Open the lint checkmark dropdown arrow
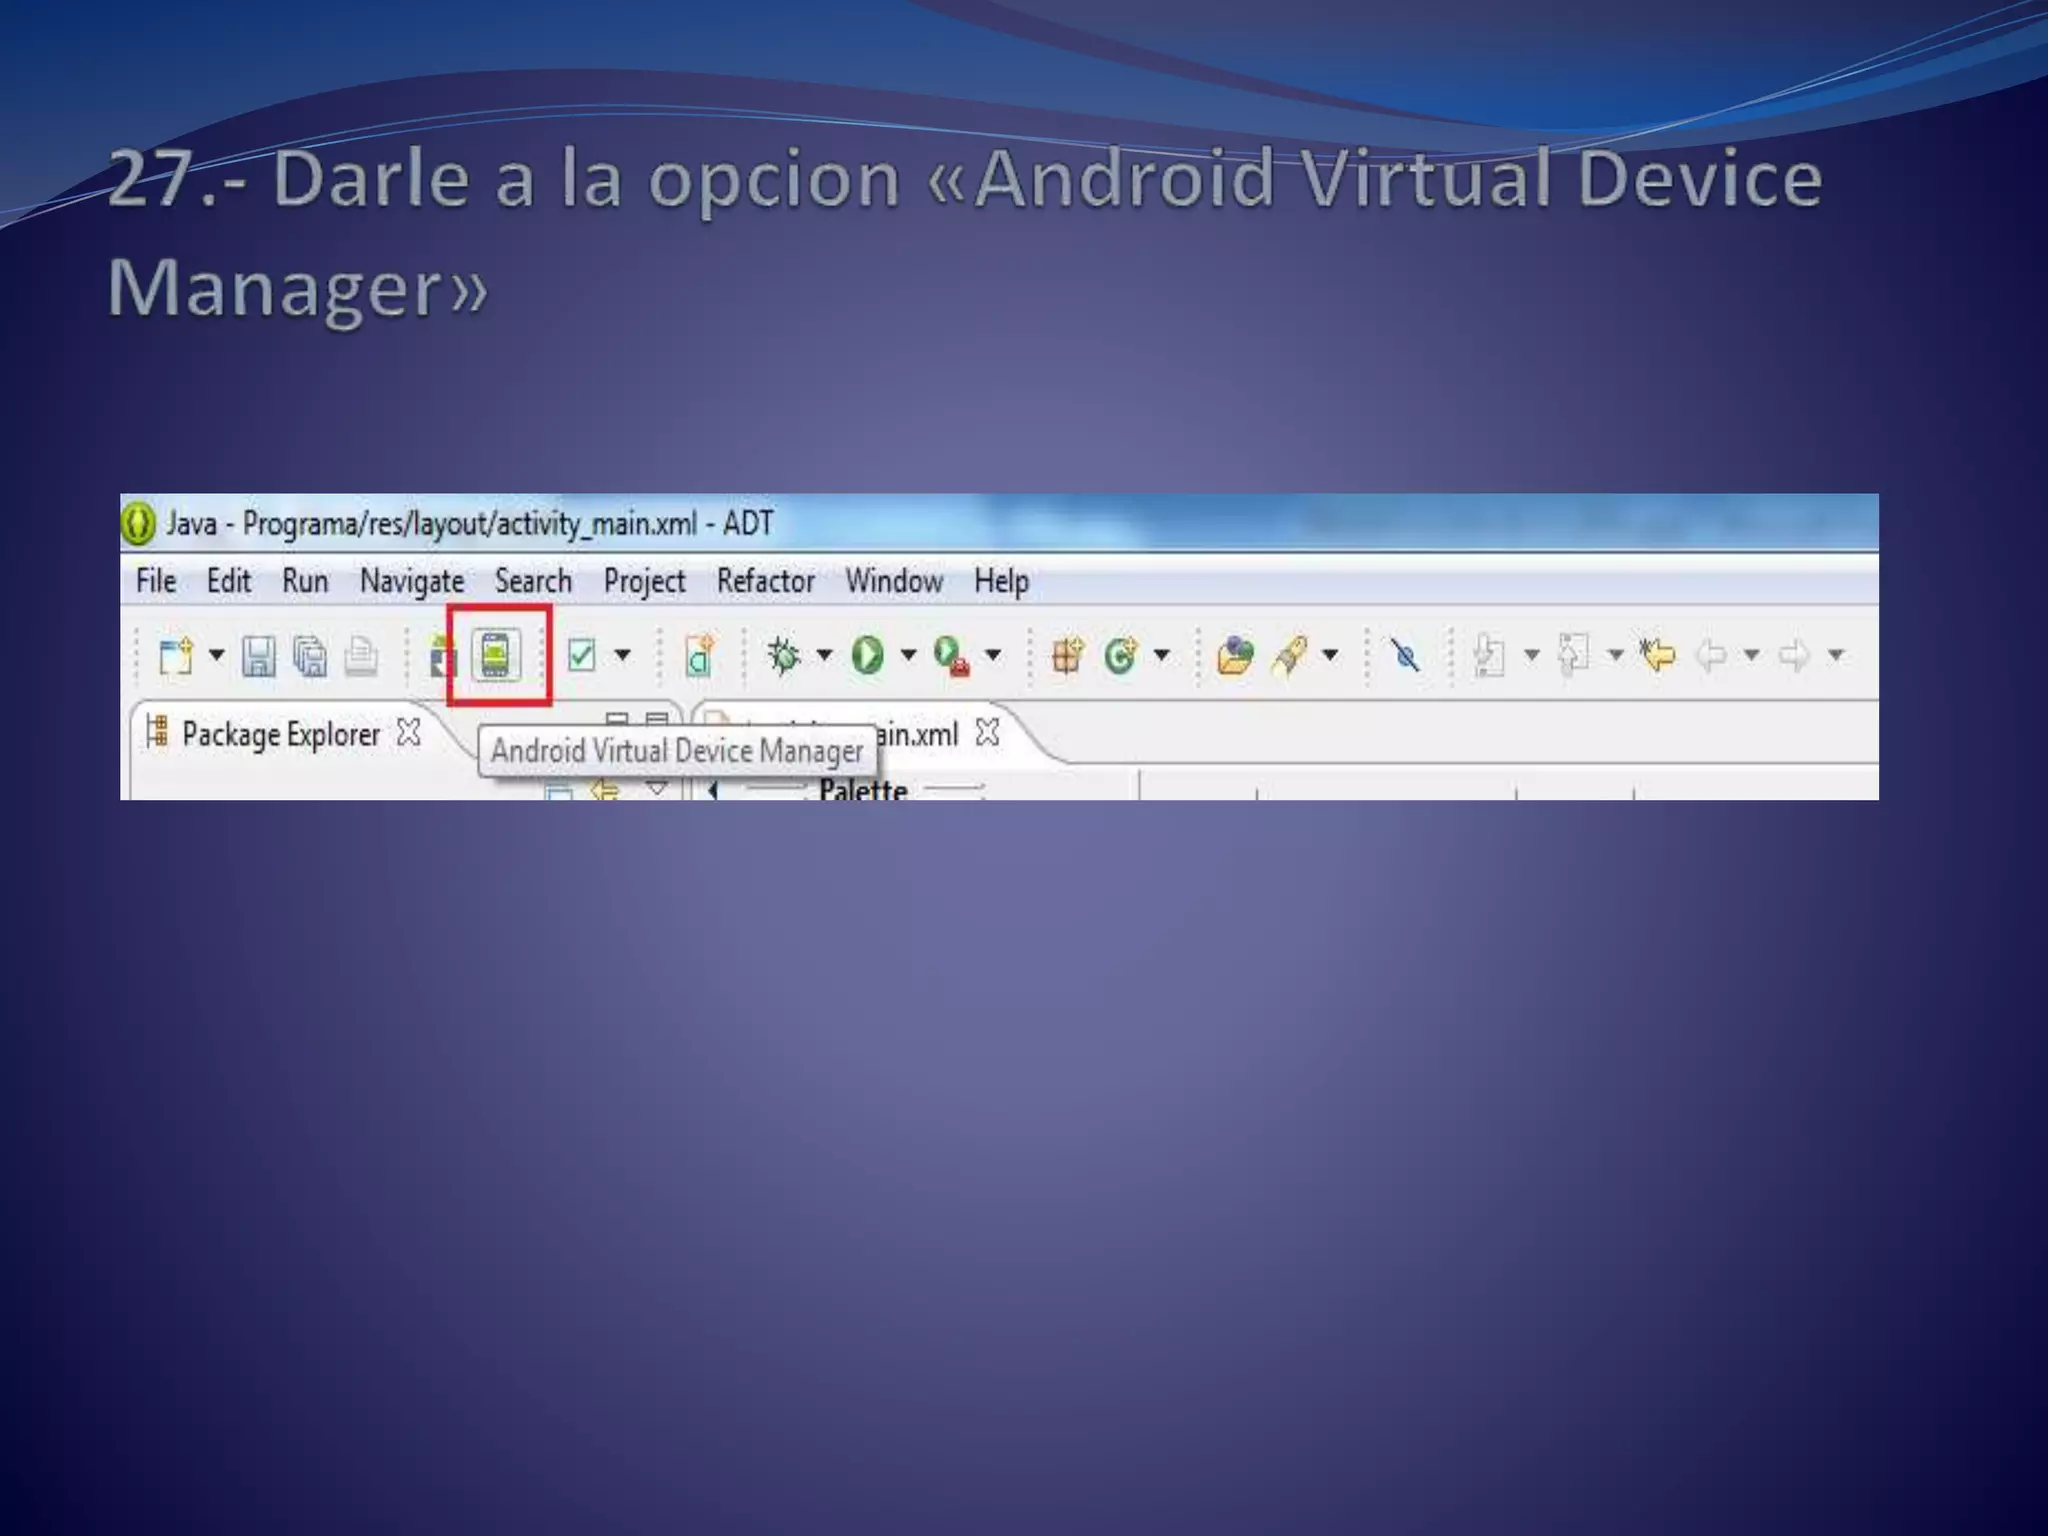Image resolution: width=2048 pixels, height=1536 pixels. pos(623,656)
